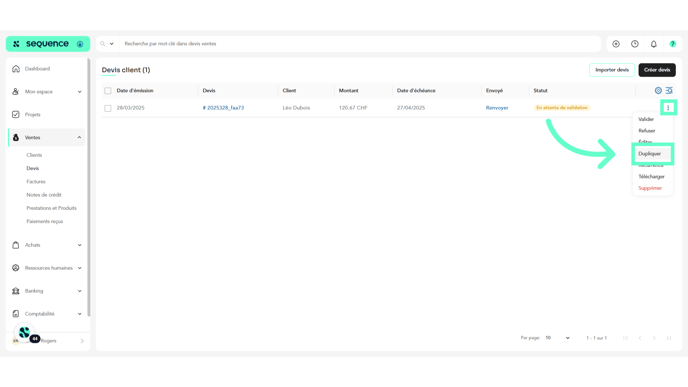
Task: Click the Comptabilité document icon
Action: 16,314
